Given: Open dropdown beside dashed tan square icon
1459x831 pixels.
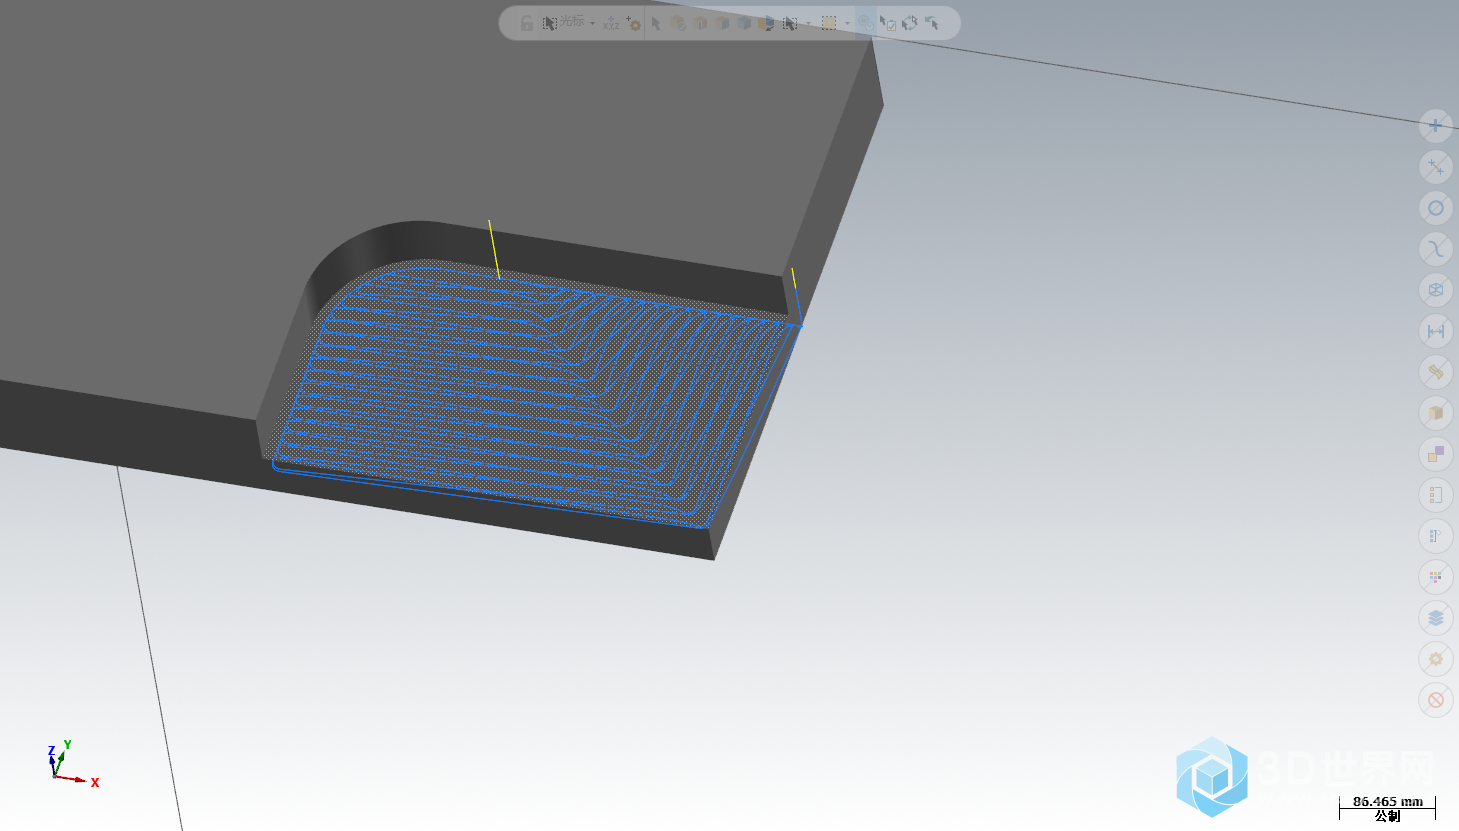Looking at the screenshot, I should (847, 23).
